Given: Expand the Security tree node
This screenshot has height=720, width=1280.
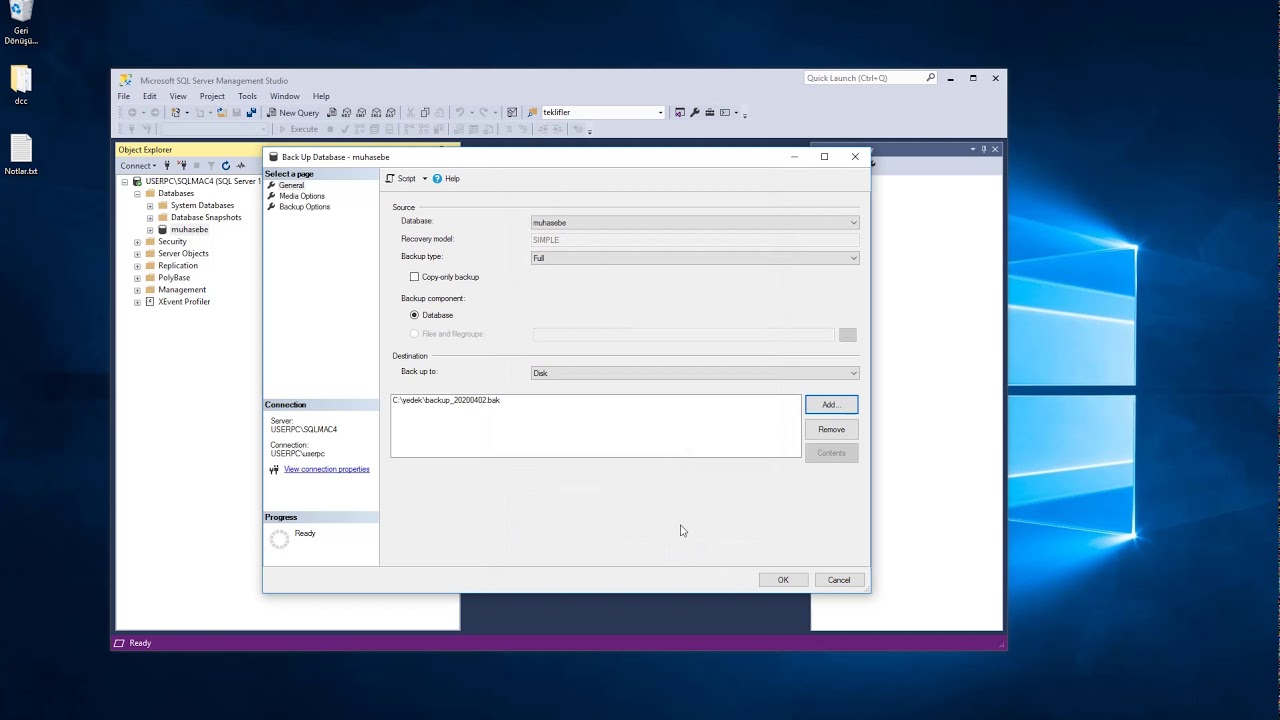Looking at the screenshot, I should click(137, 242).
